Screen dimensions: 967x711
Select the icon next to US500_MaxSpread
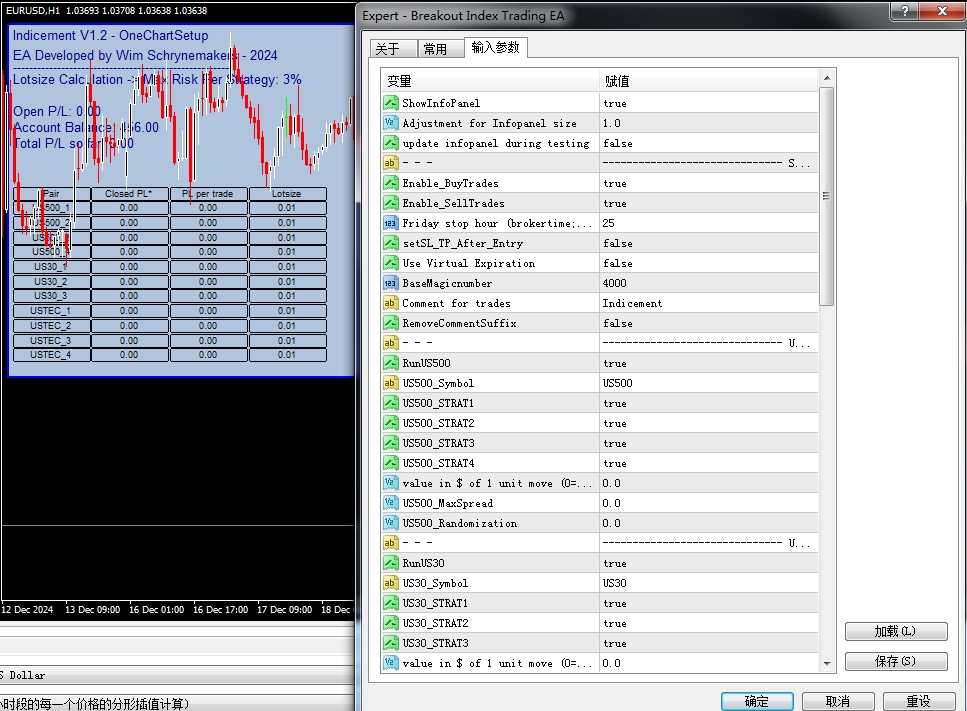tap(391, 503)
